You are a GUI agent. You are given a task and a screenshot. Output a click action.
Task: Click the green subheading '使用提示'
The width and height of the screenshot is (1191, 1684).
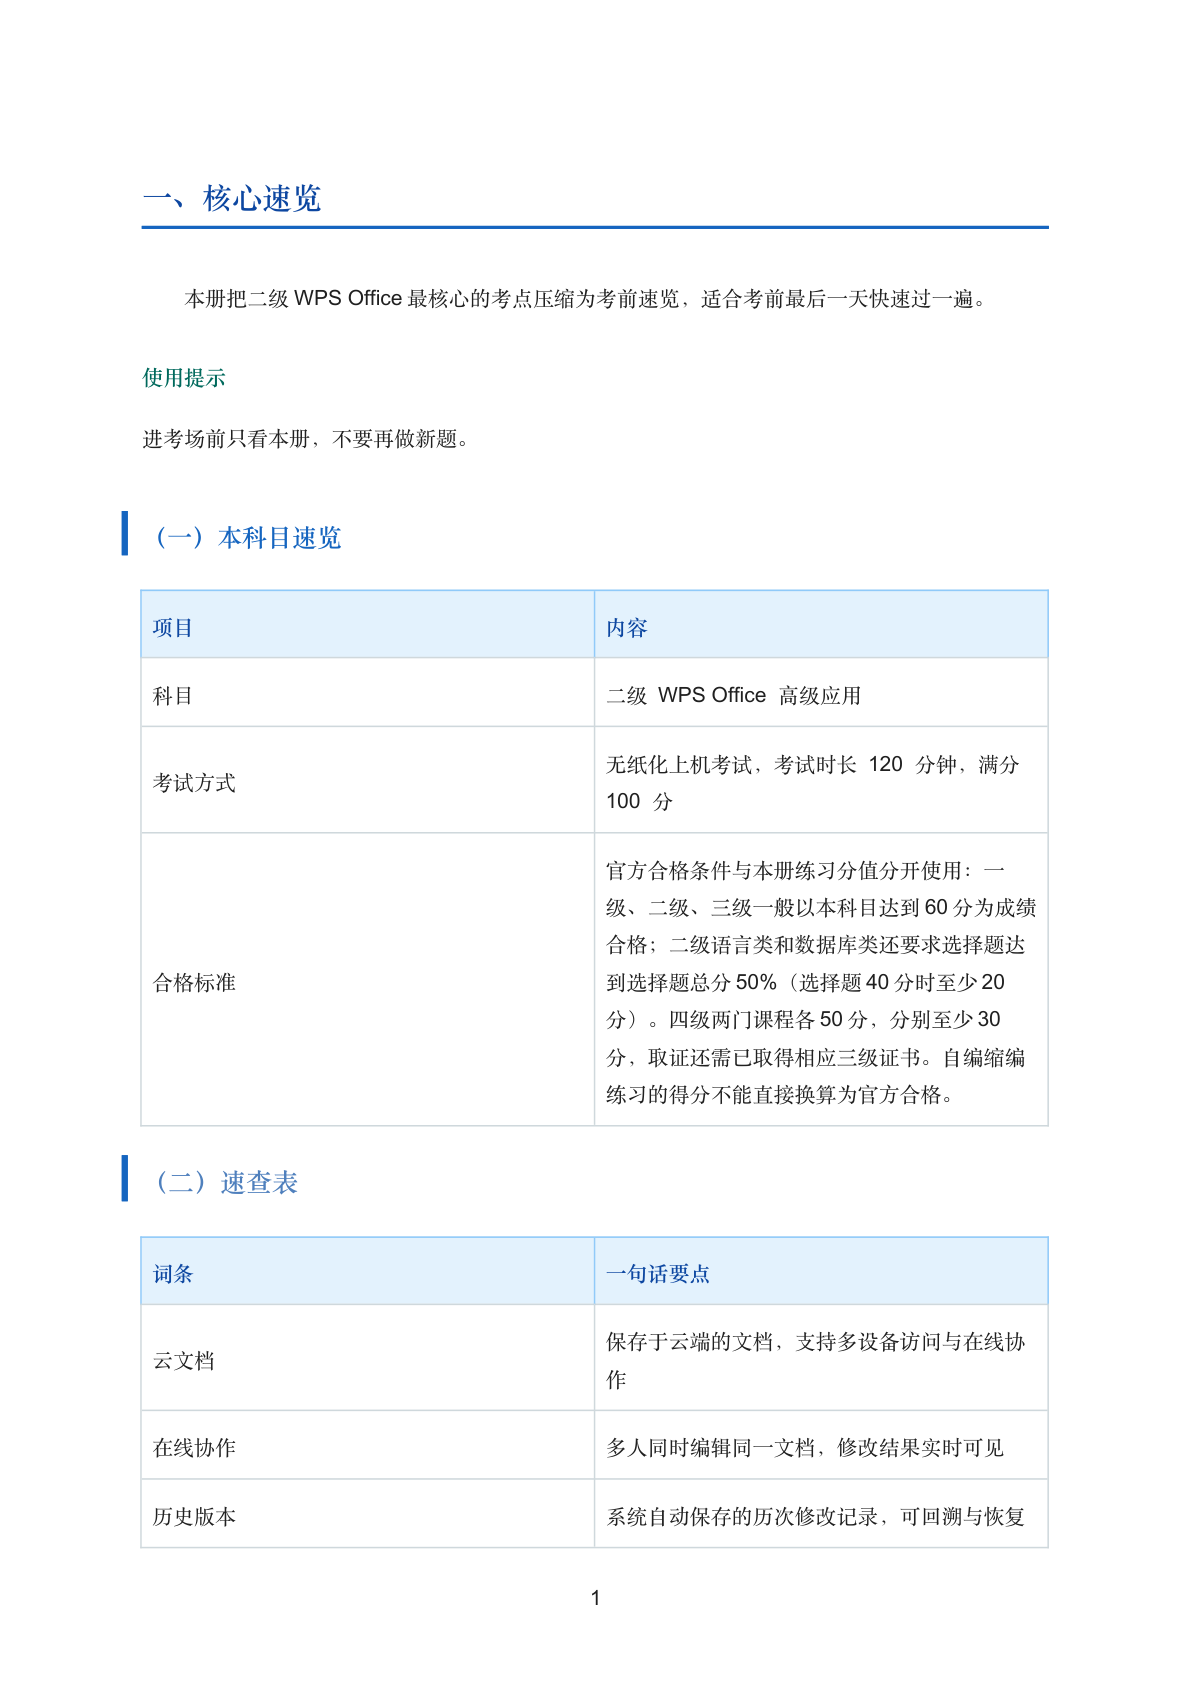(184, 378)
